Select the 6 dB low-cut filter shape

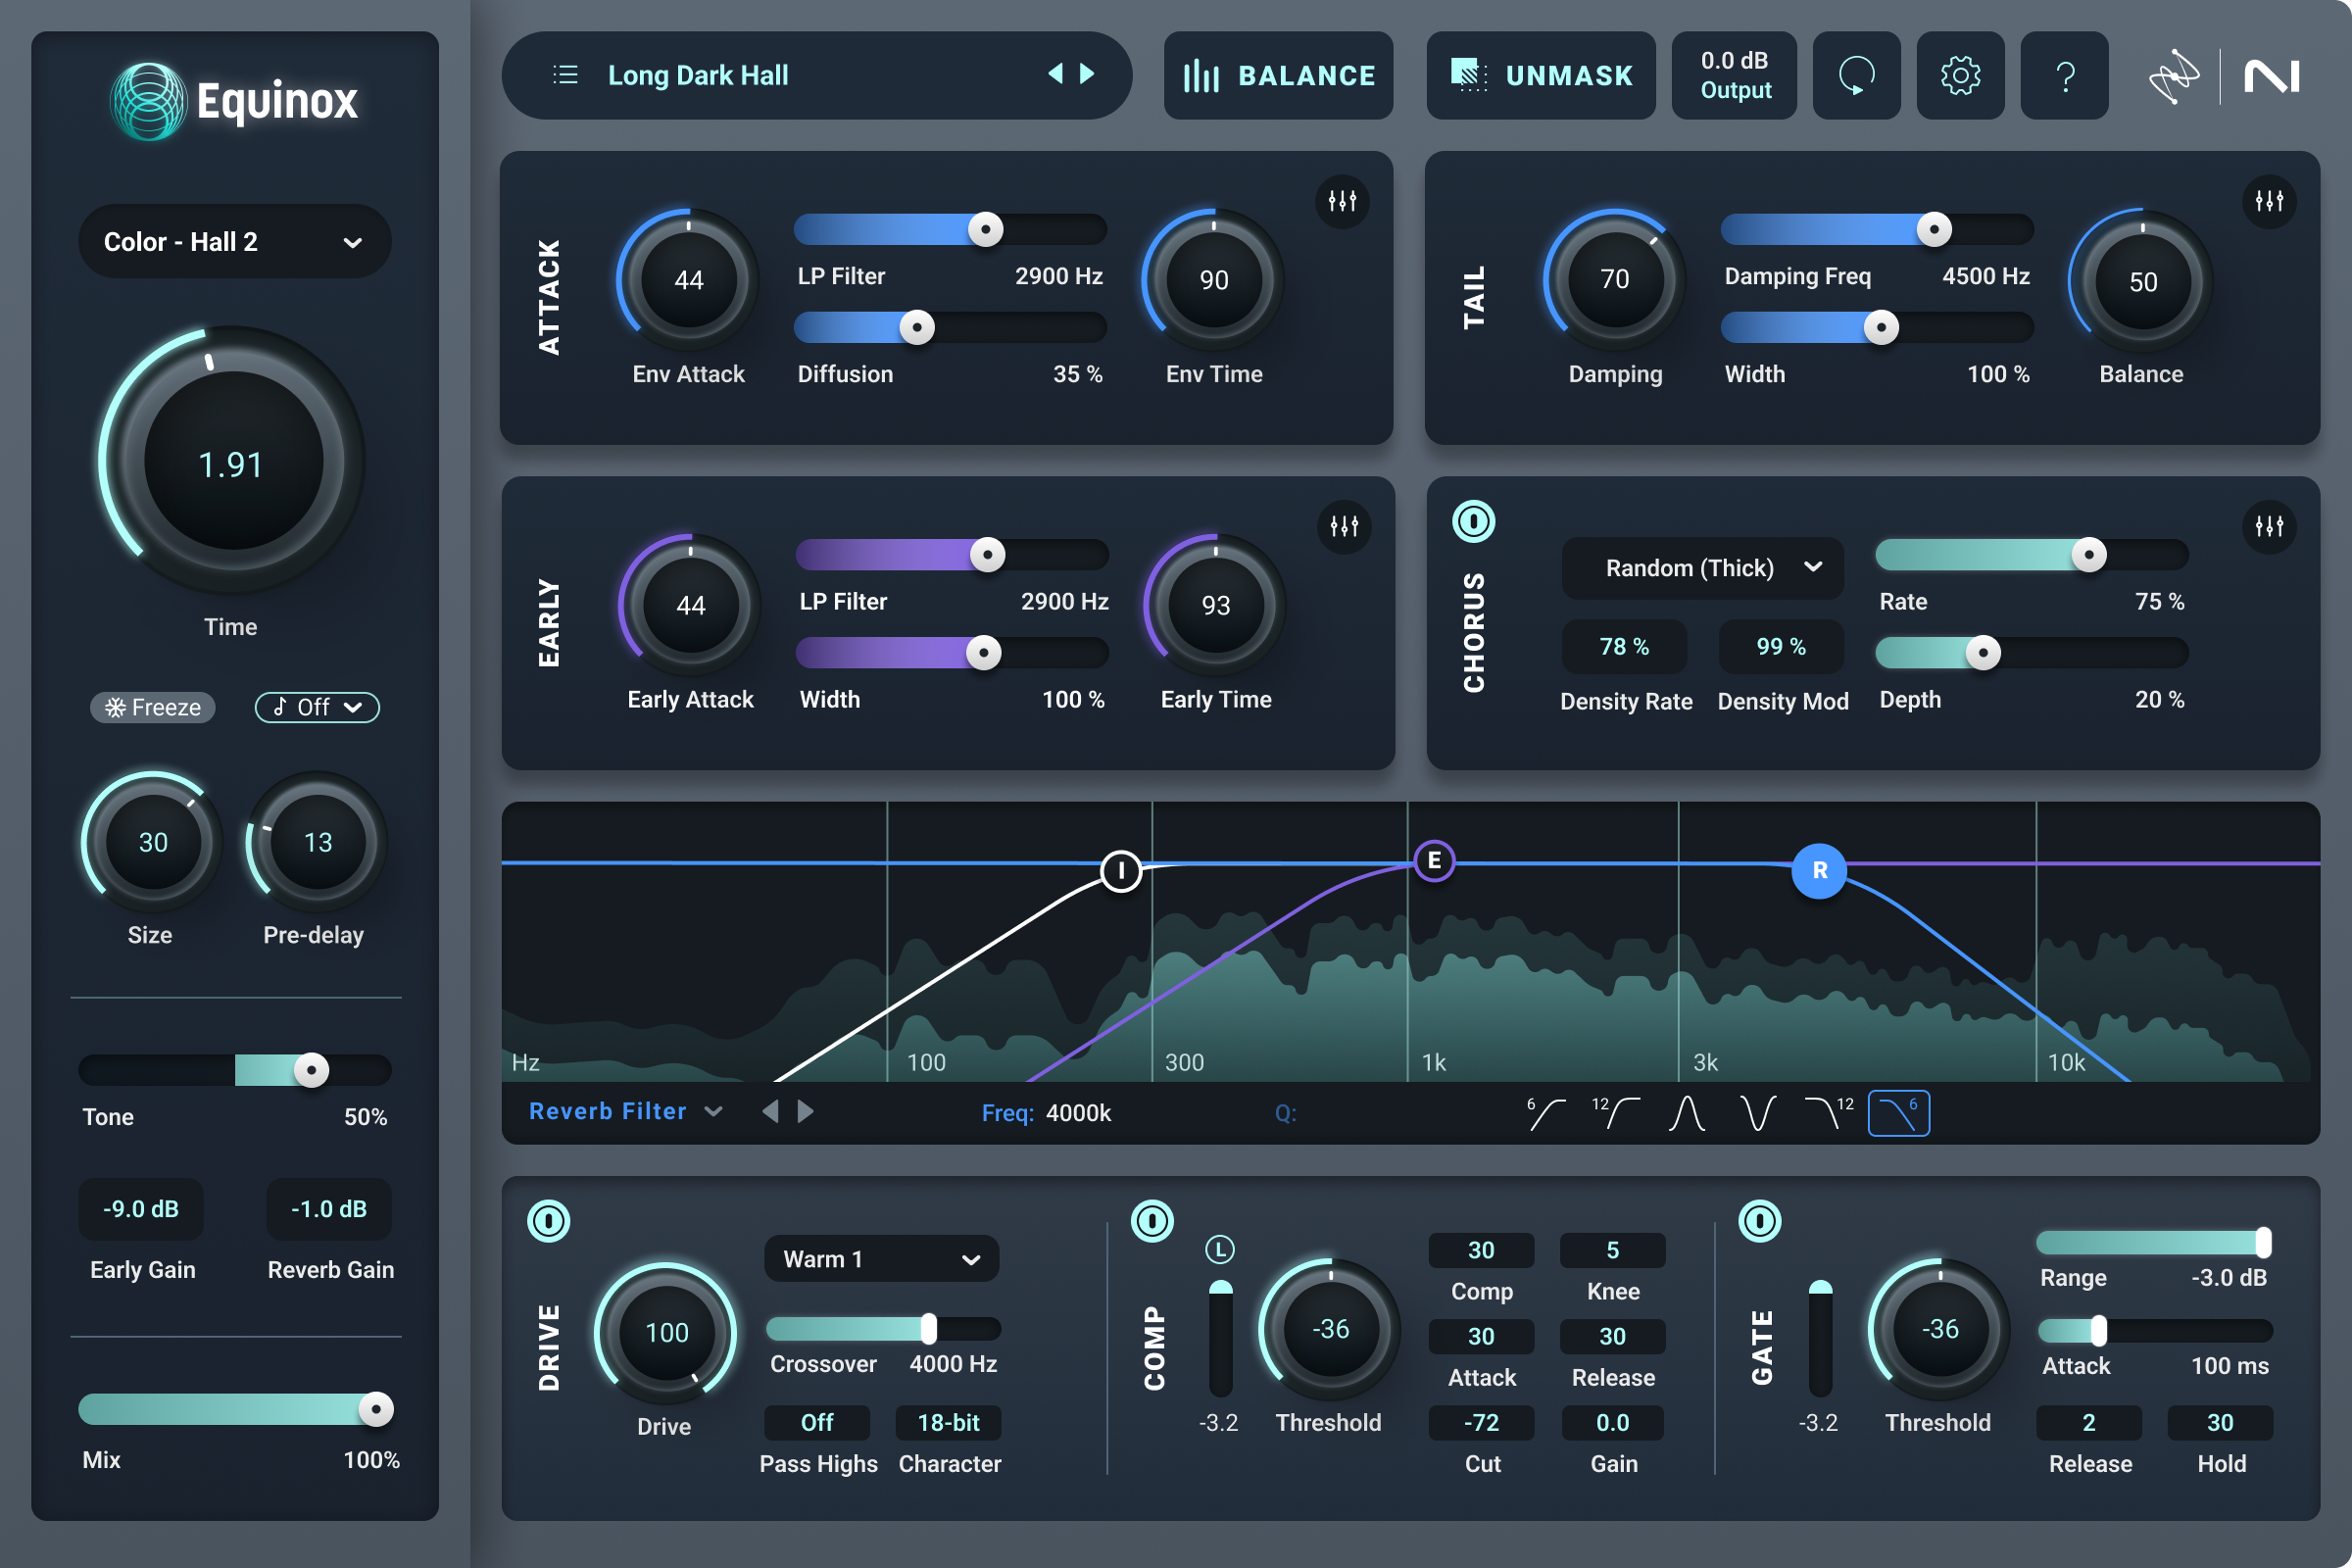coord(1546,1113)
